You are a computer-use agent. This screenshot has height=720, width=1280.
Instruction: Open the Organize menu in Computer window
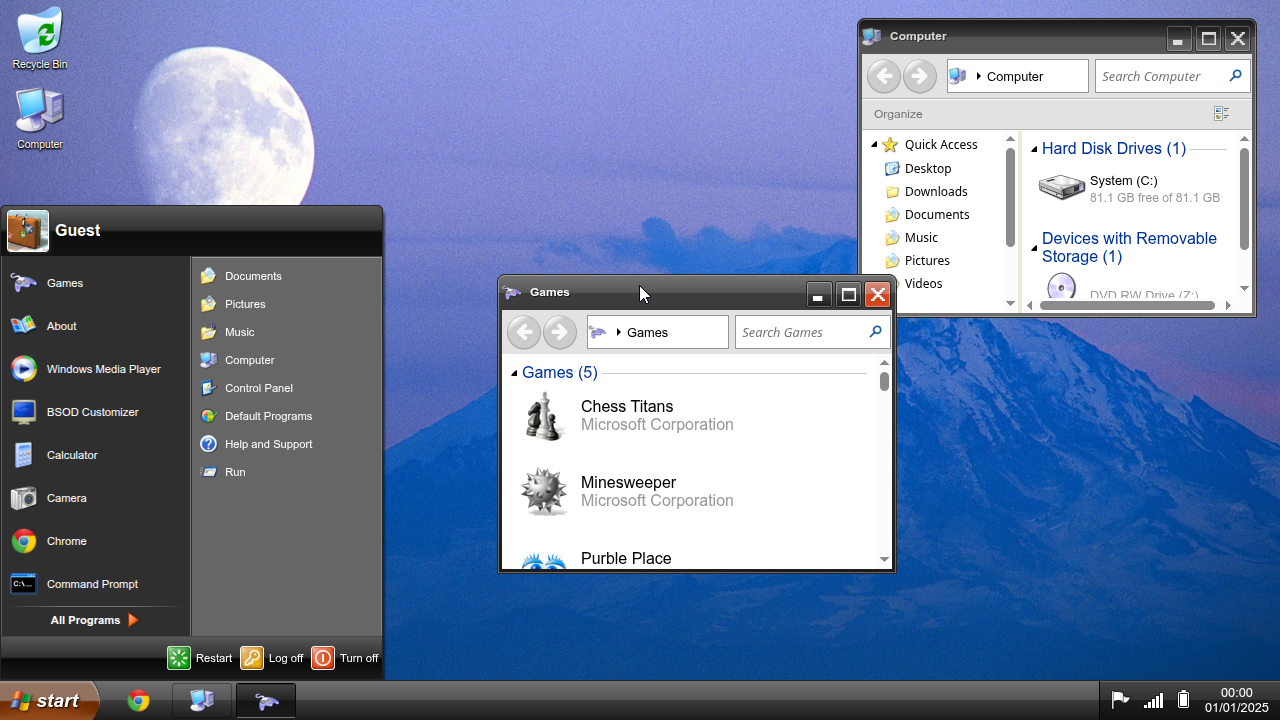coord(897,113)
